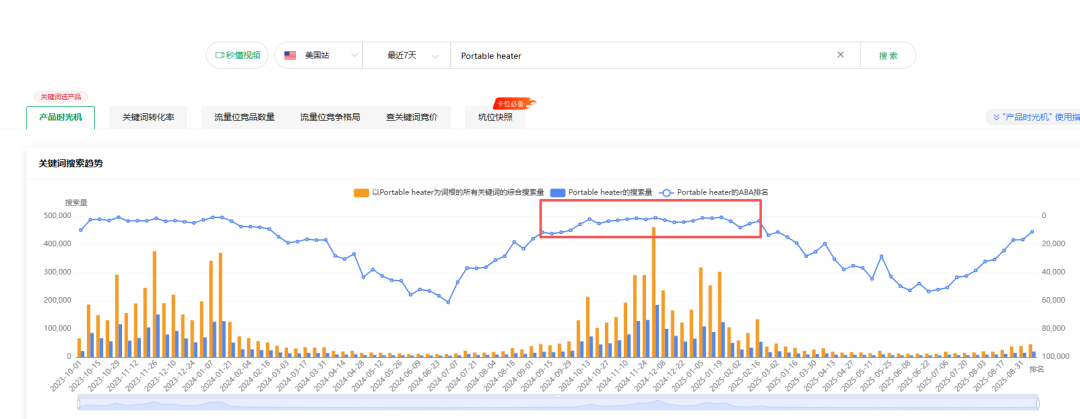Toggle the orange 综合搜索量 legend series
The image size is (1080, 419).
point(449,192)
